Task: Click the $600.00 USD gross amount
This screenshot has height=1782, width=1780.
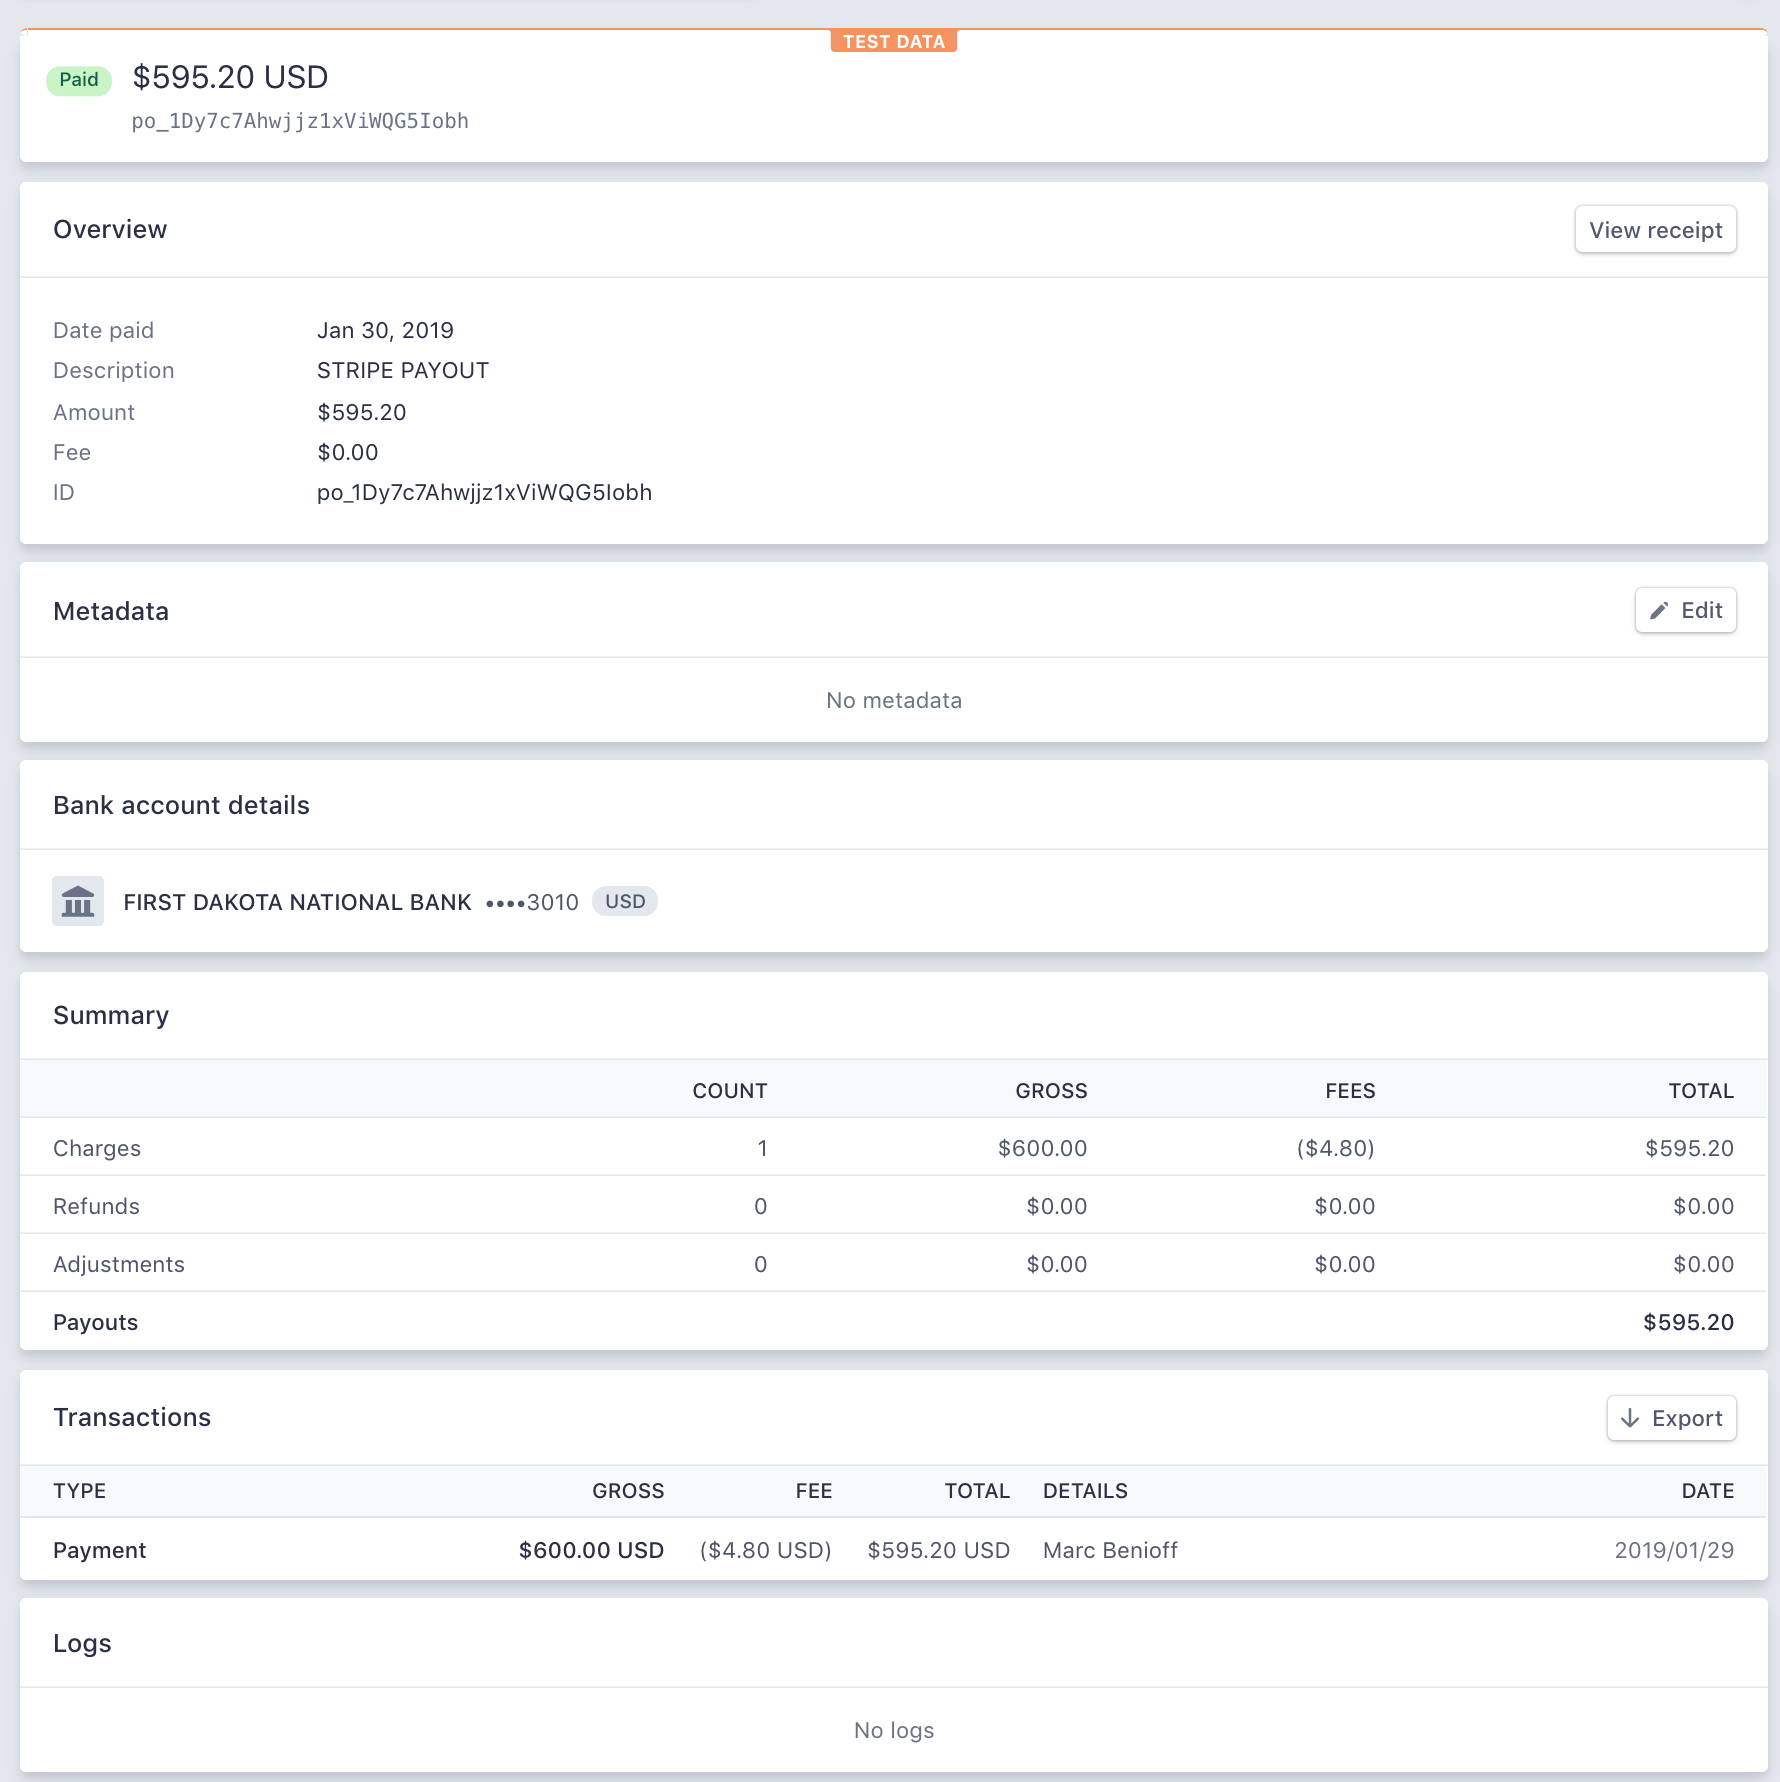Action: tap(591, 1550)
